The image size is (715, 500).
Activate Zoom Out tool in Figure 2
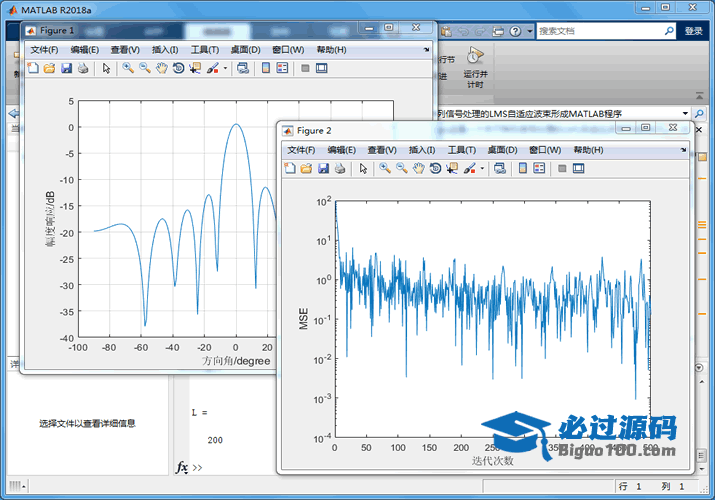[402, 169]
